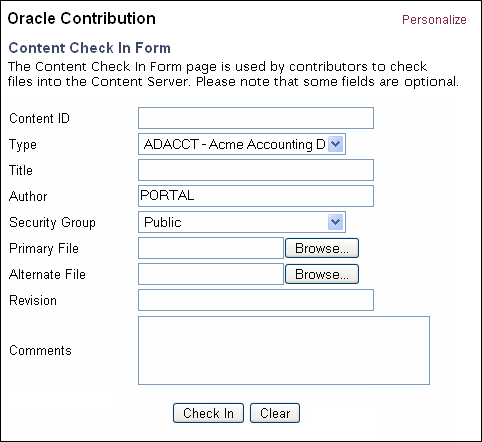Open the Personalize link
This screenshot has height=442, width=482.
(x=434, y=20)
